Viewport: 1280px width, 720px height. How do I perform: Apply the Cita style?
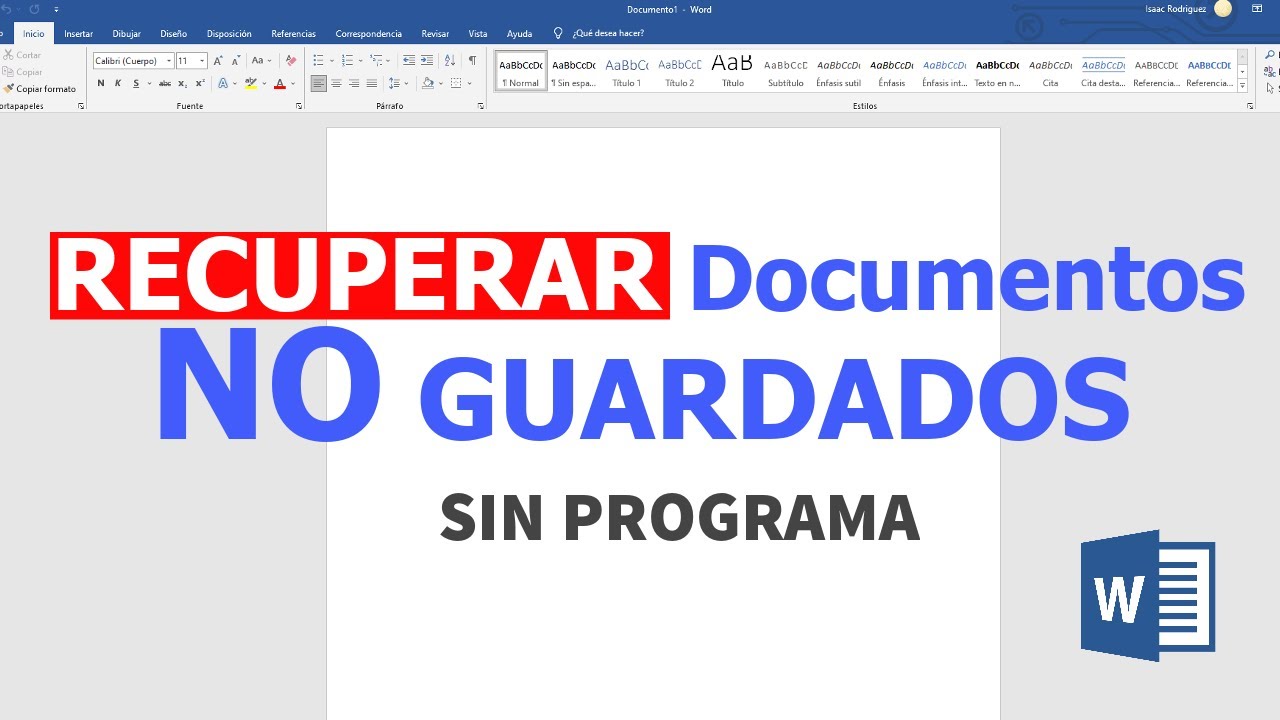(1050, 71)
